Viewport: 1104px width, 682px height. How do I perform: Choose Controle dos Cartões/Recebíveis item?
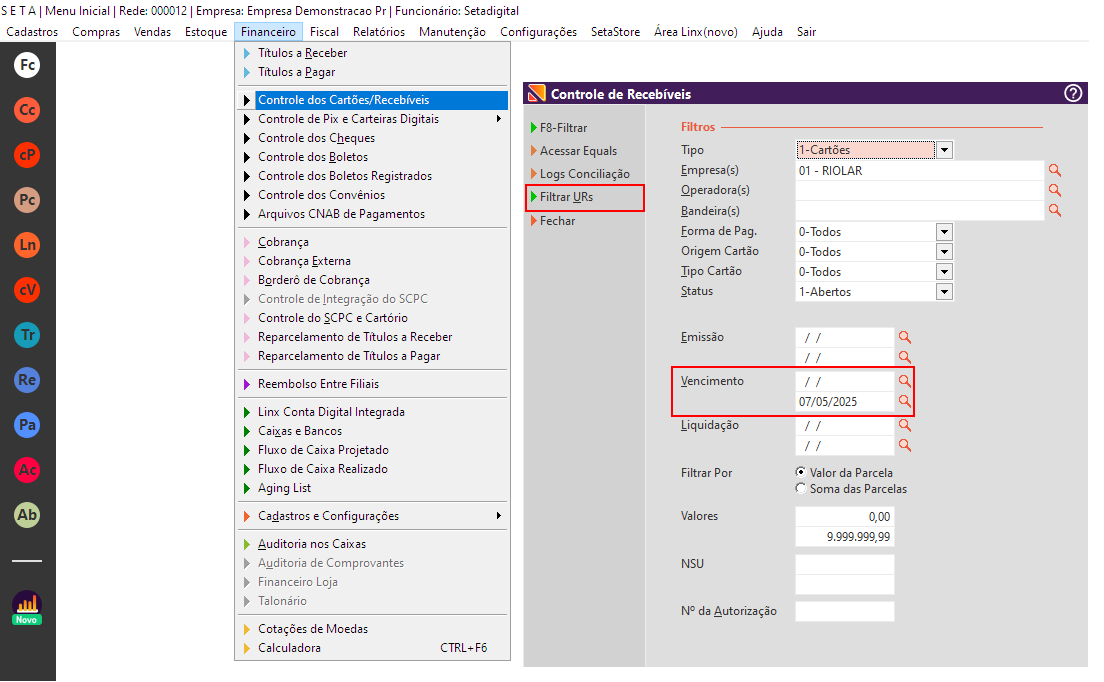pyautogui.click(x=373, y=100)
